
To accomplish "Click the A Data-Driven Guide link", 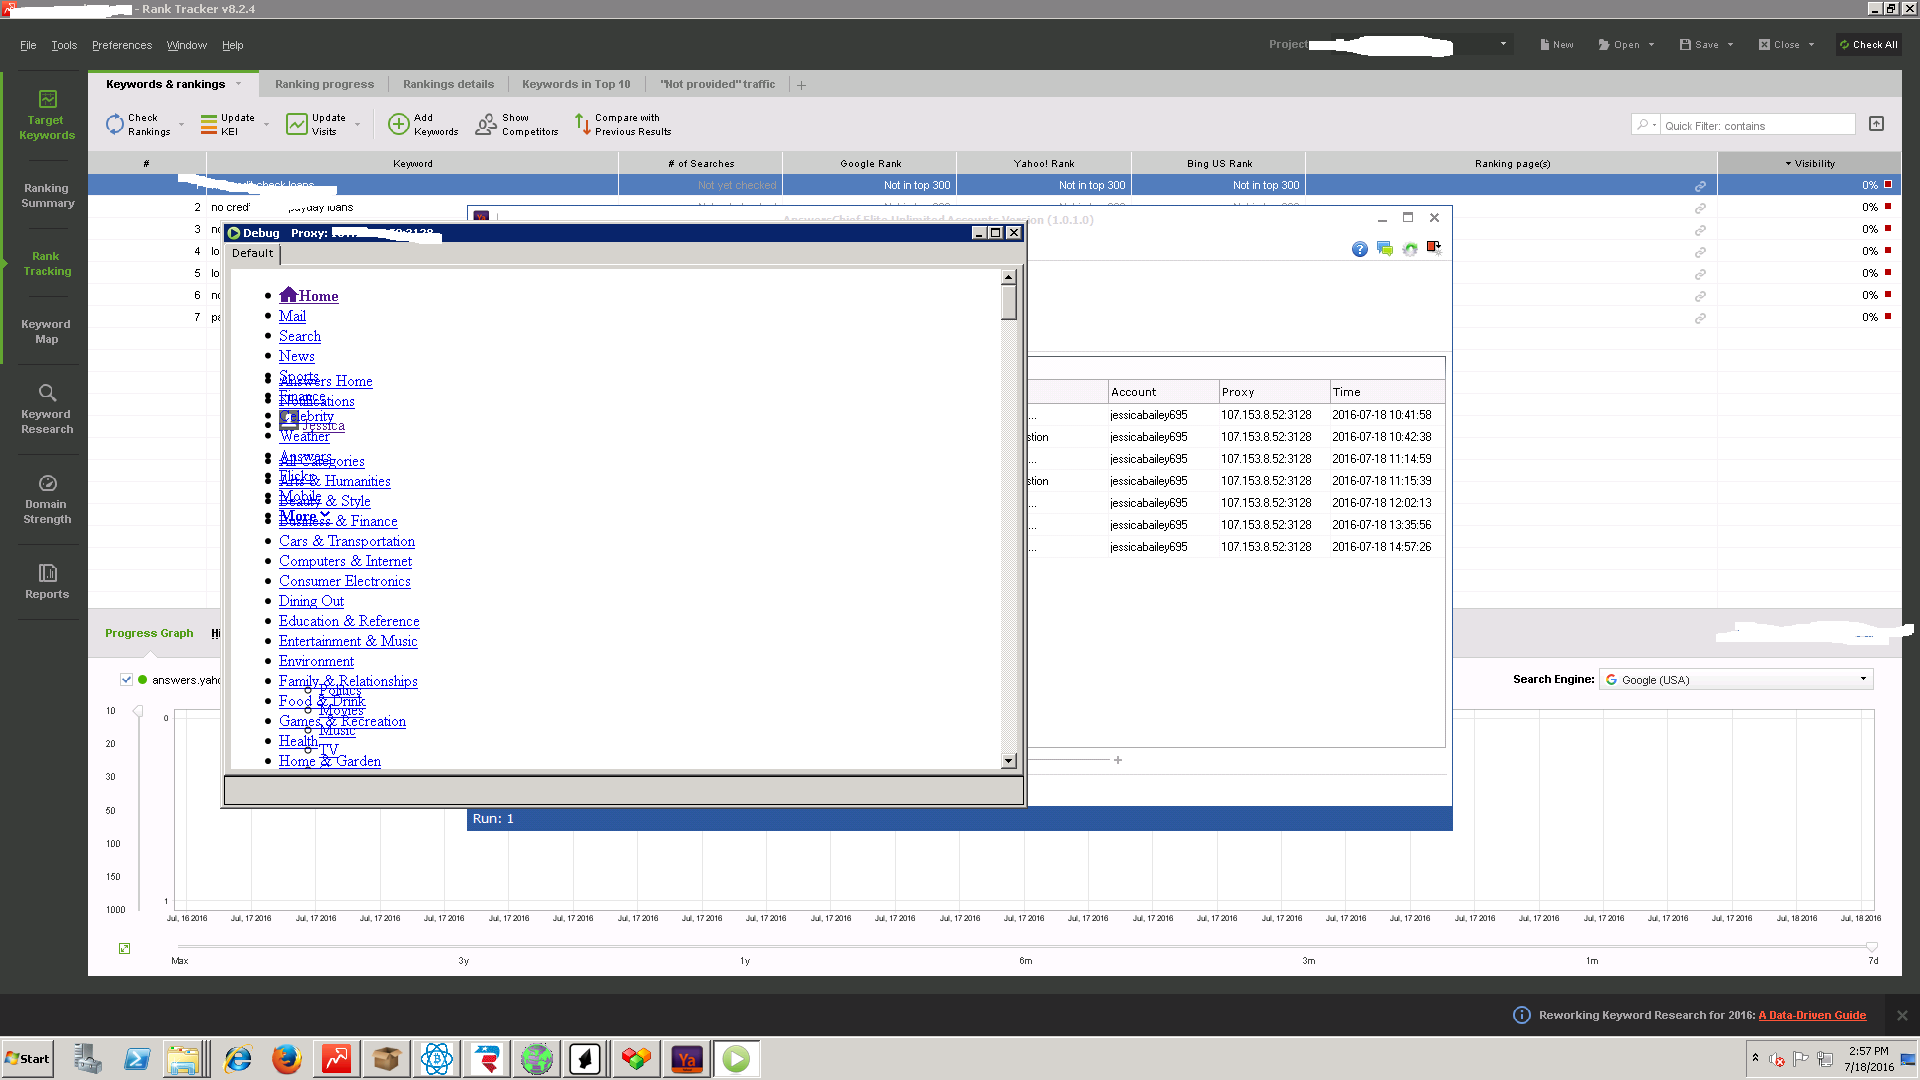I will tap(1812, 1015).
